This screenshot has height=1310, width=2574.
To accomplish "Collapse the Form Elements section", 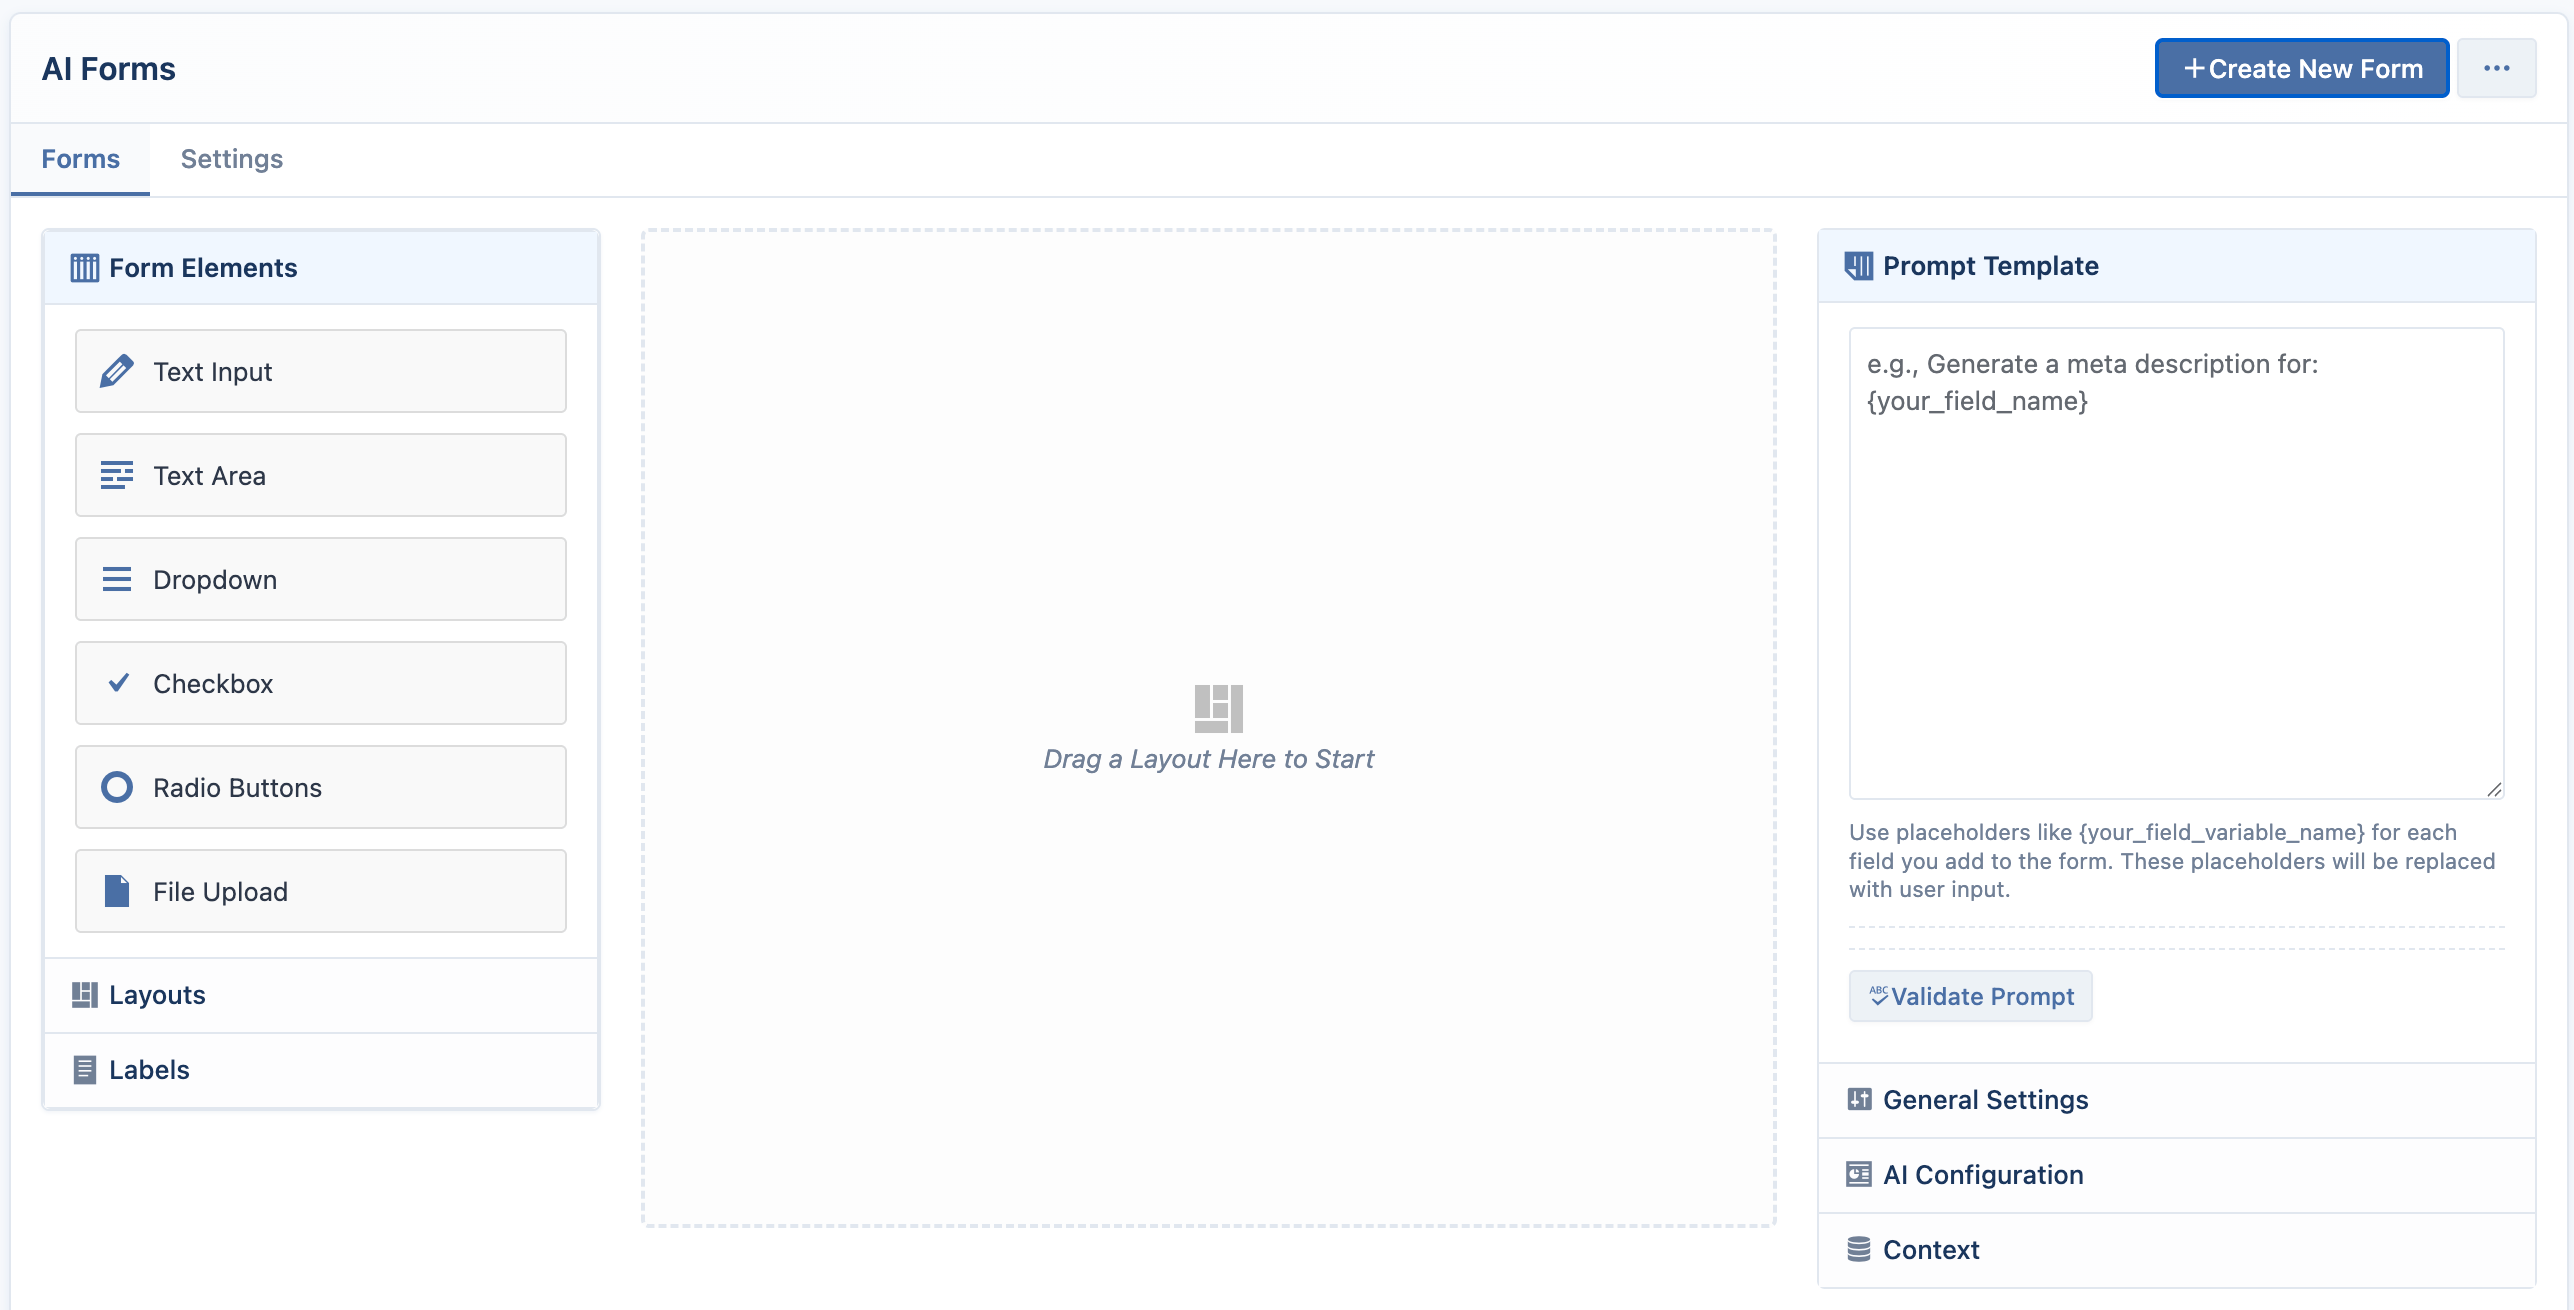I will pos(321,268).
